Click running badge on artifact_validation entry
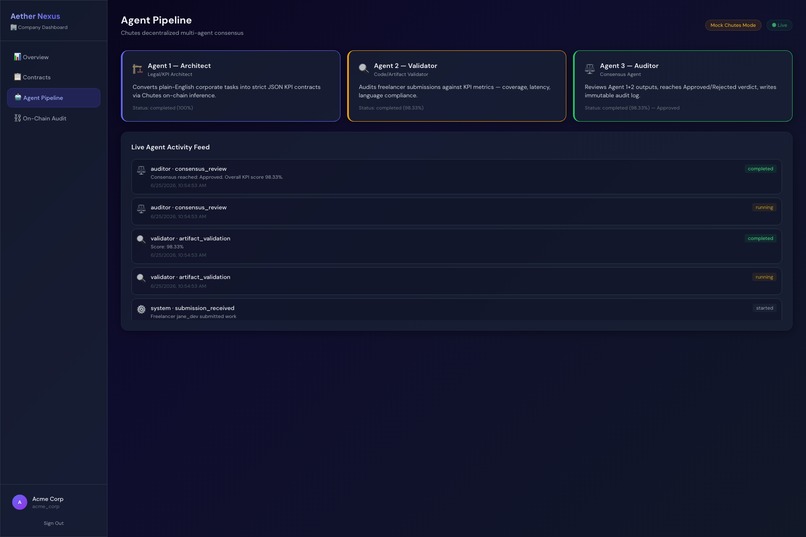 (764, 277)
